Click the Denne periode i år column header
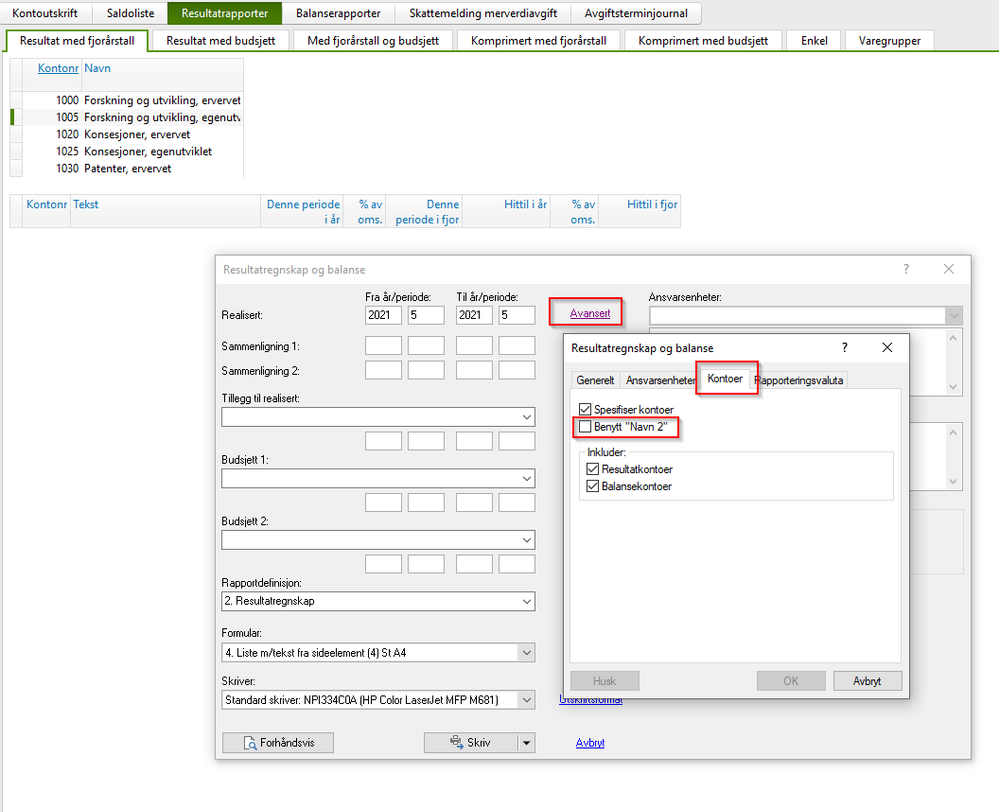 (x=302, y=212)
